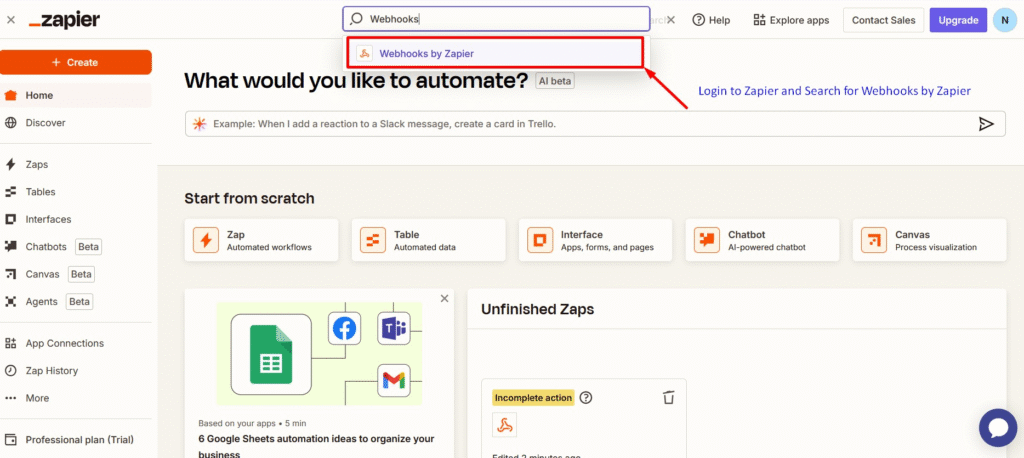Open 6 Google Sheets automation ideas link

[316, 447]
